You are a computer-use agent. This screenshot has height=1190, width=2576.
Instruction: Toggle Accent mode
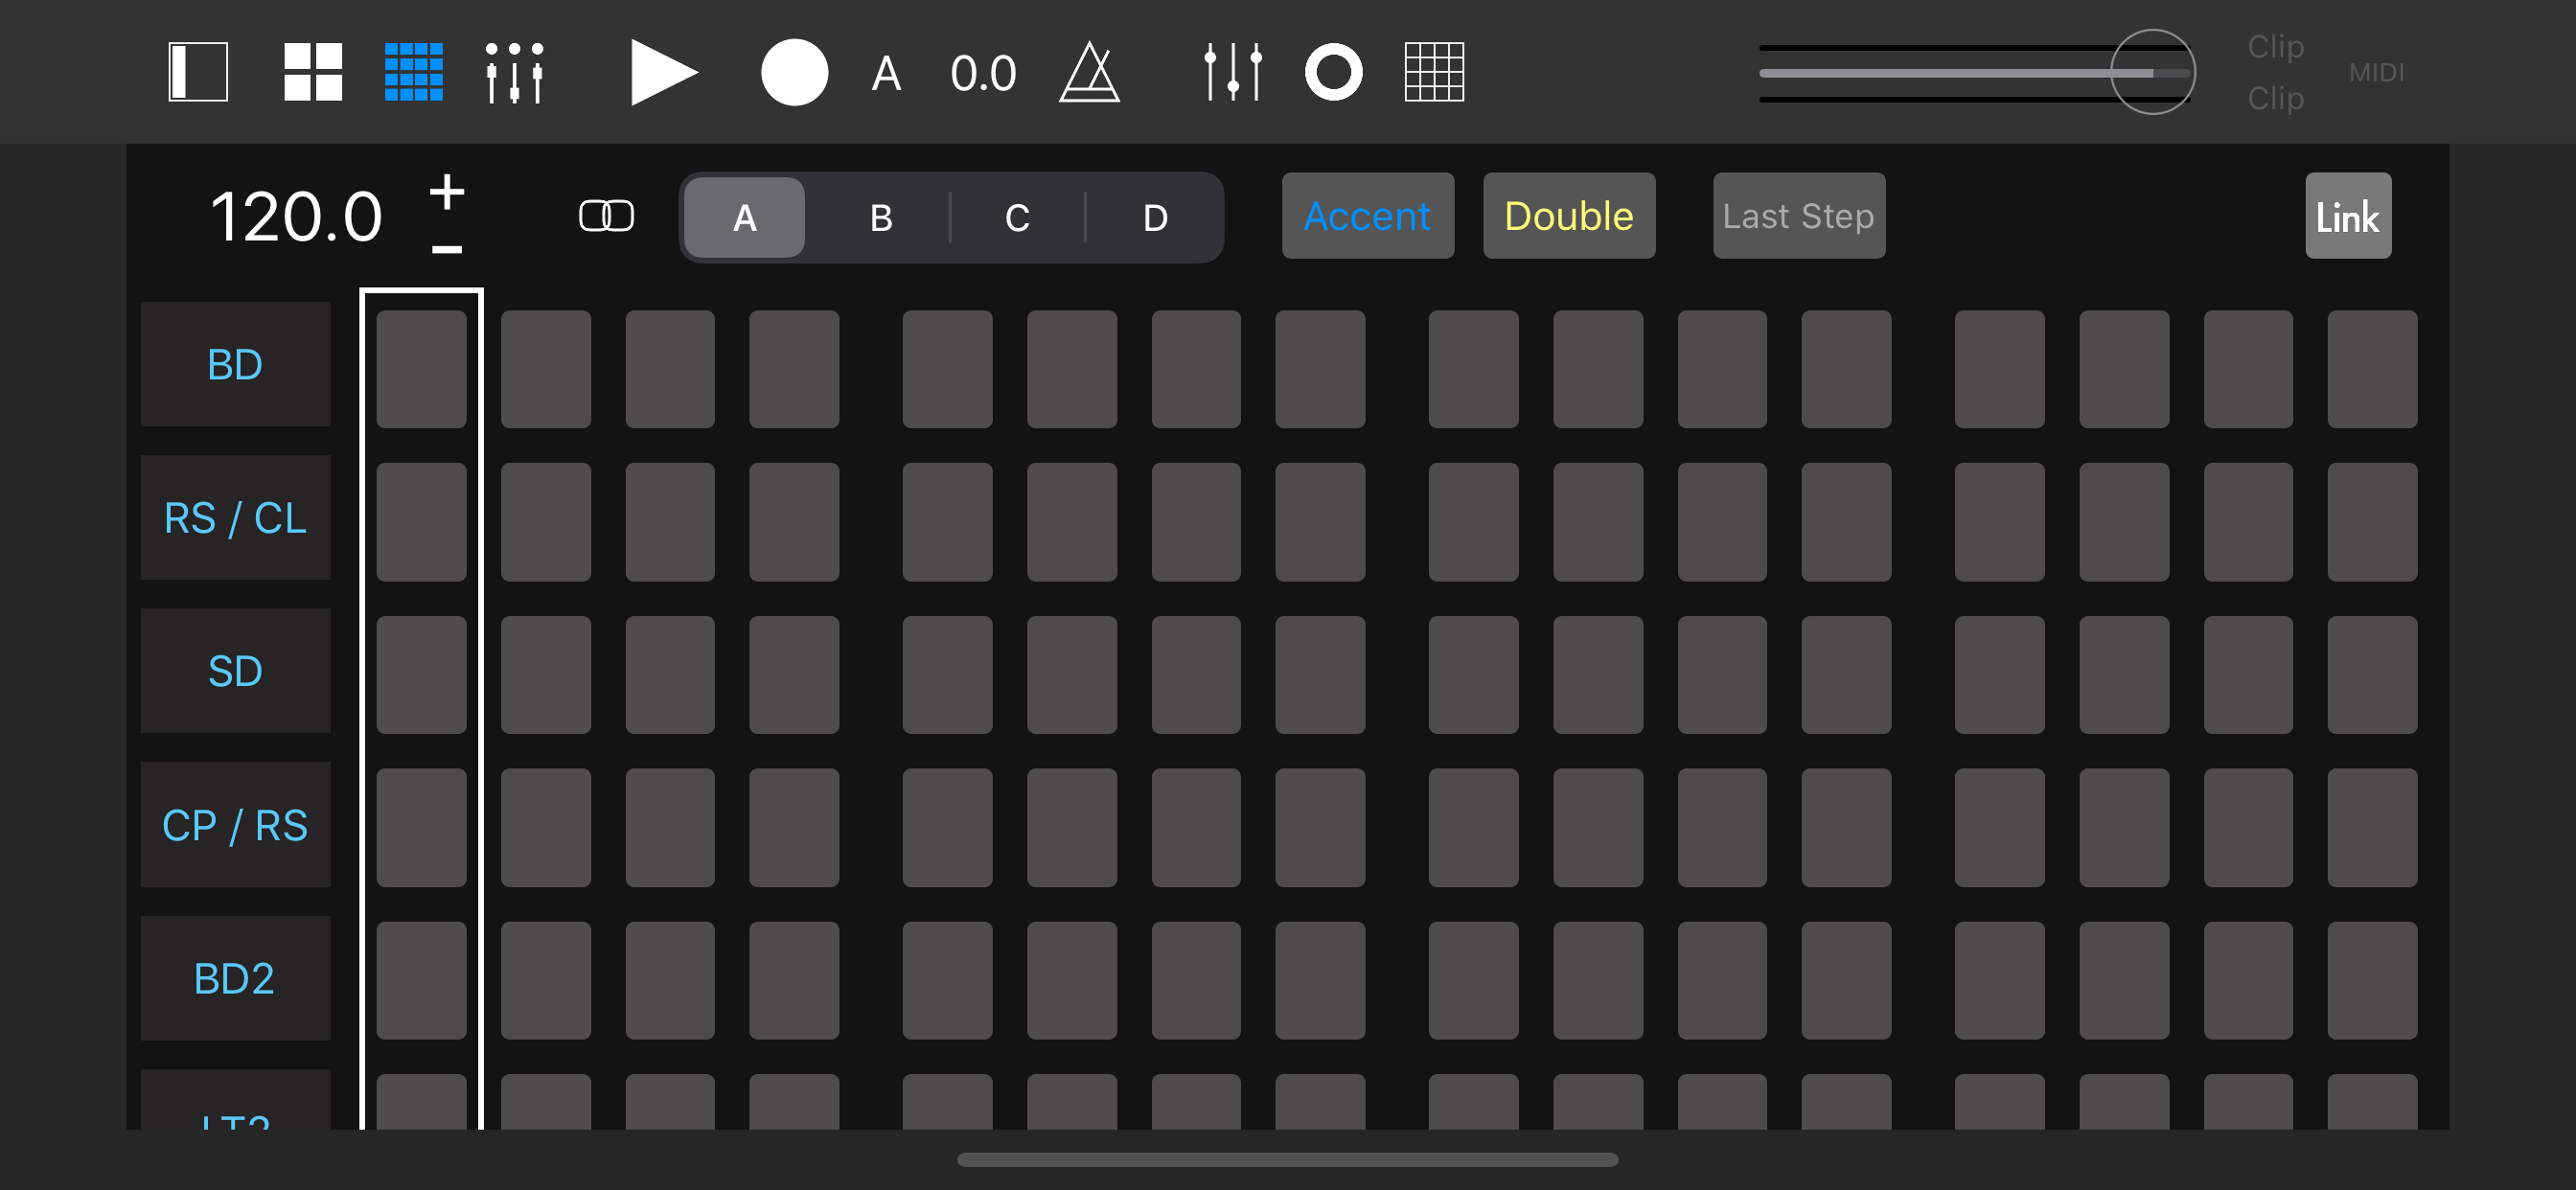[1367, 216]
